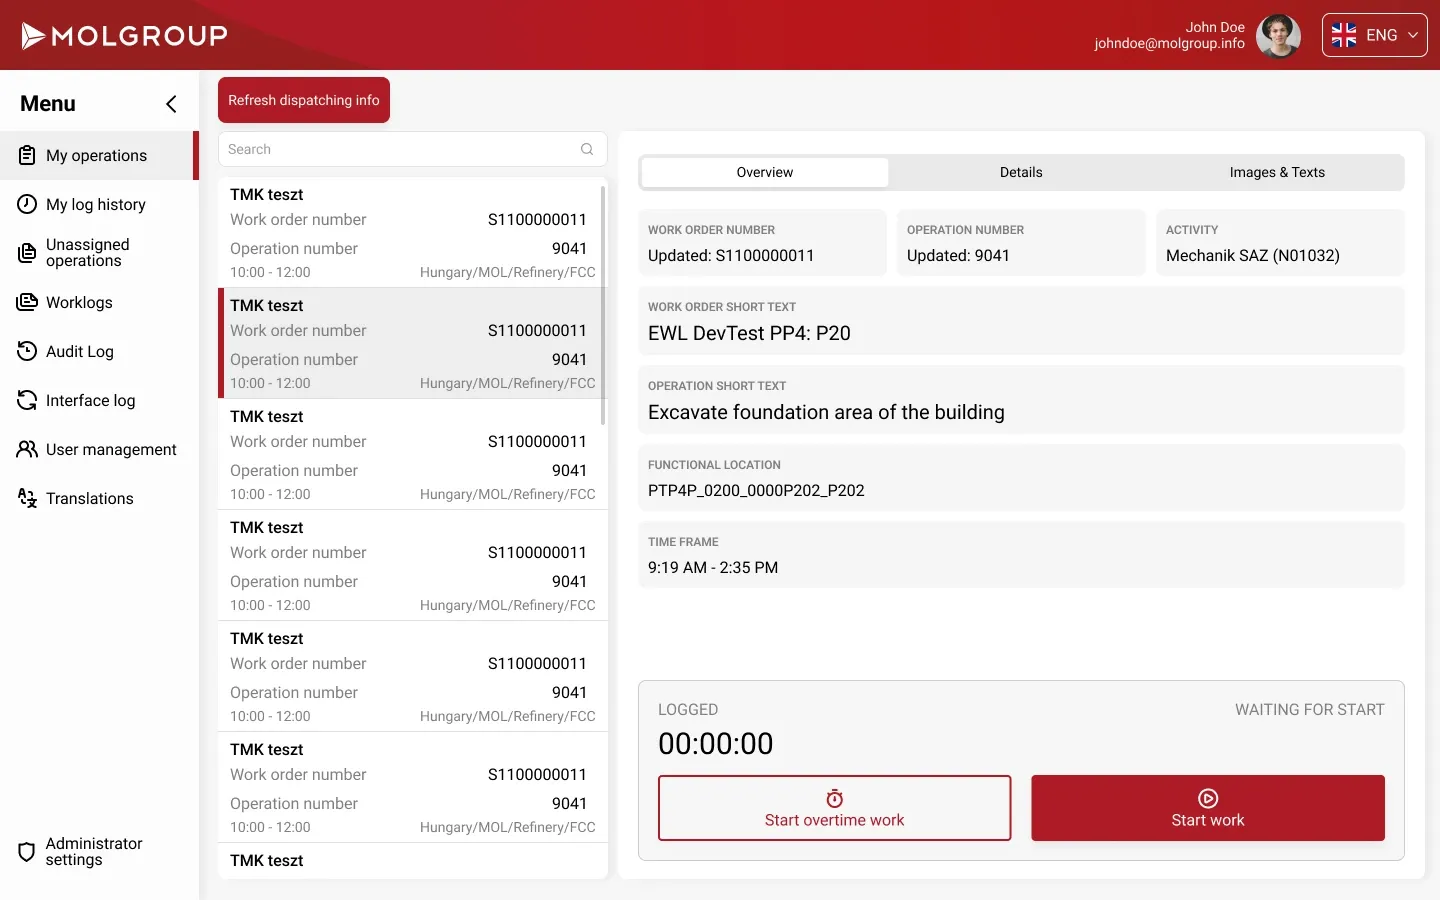Click the My operations clipboard icon
The image size is (1440, 900).
[x=27, y=155]
